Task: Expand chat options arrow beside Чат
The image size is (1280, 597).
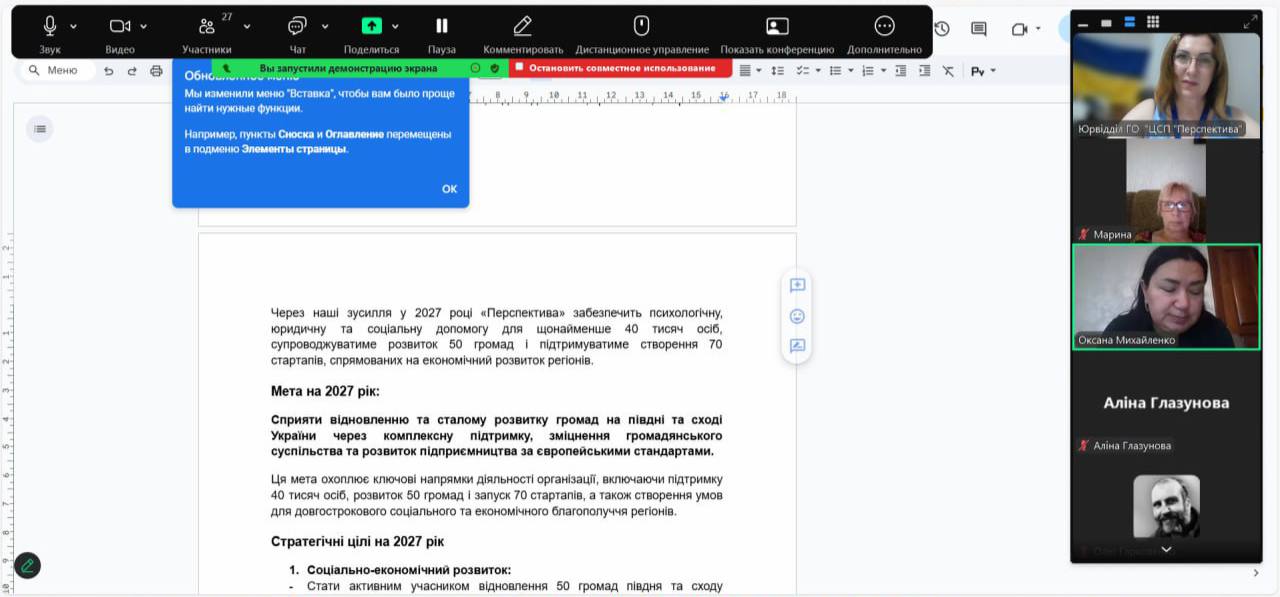Action: click(325, 27)
